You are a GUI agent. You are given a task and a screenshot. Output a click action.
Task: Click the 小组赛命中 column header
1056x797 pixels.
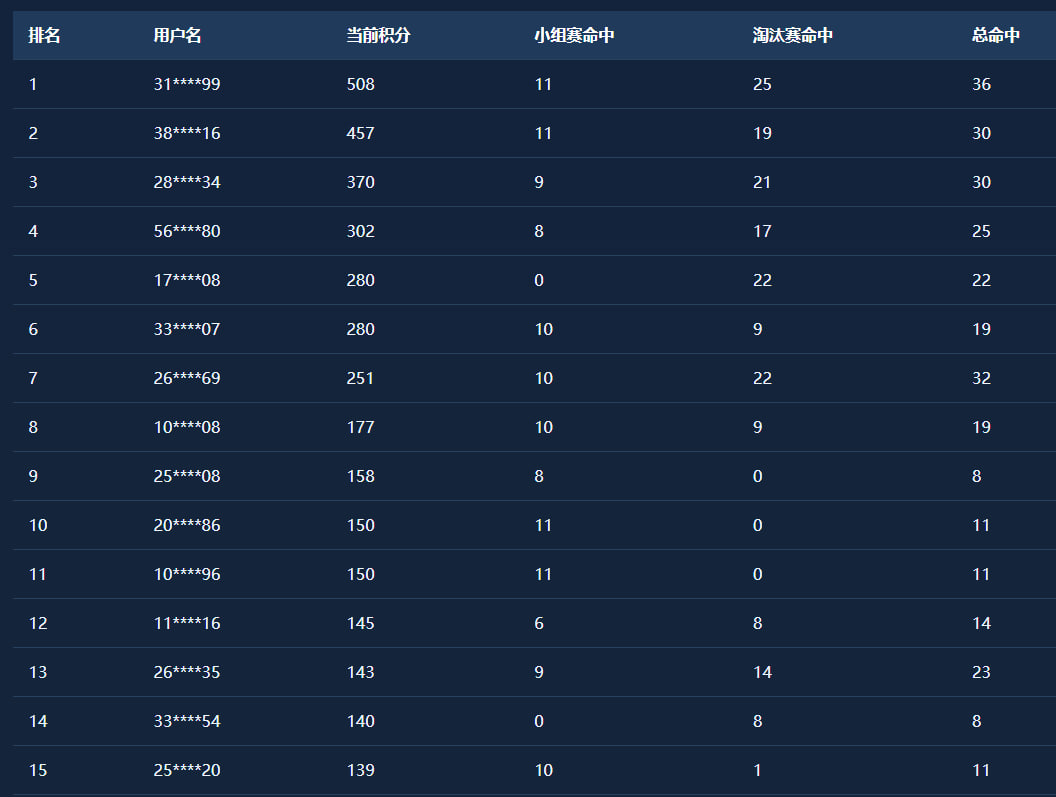[574, 35]
